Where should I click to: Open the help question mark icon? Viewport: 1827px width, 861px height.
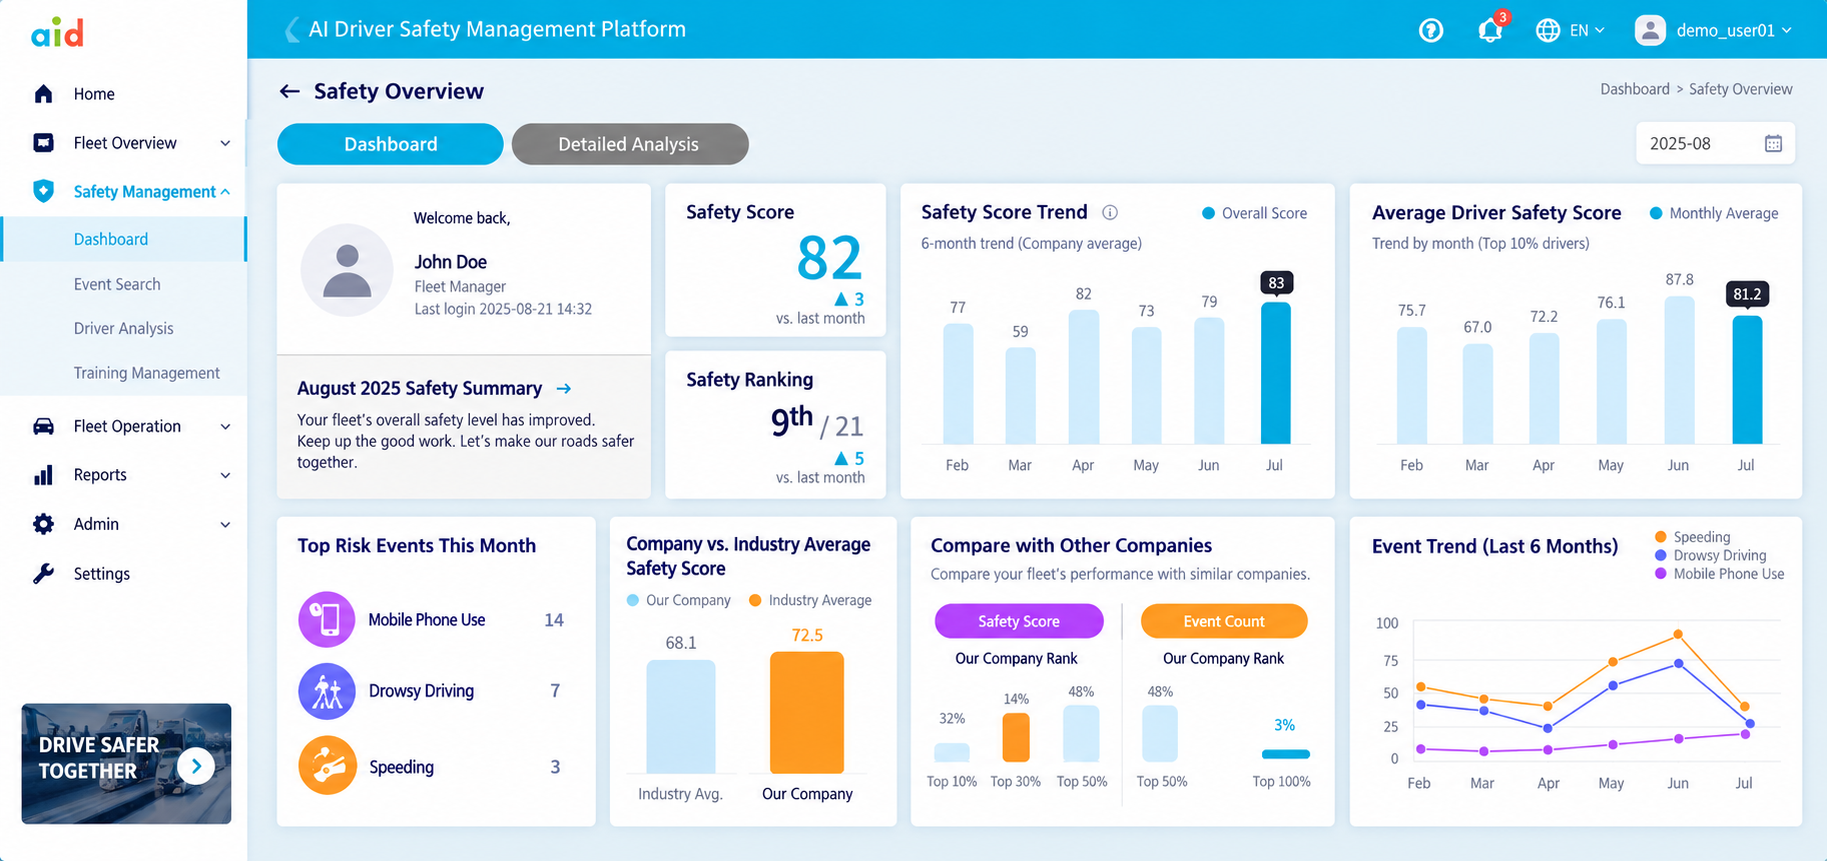(1431, 30)
